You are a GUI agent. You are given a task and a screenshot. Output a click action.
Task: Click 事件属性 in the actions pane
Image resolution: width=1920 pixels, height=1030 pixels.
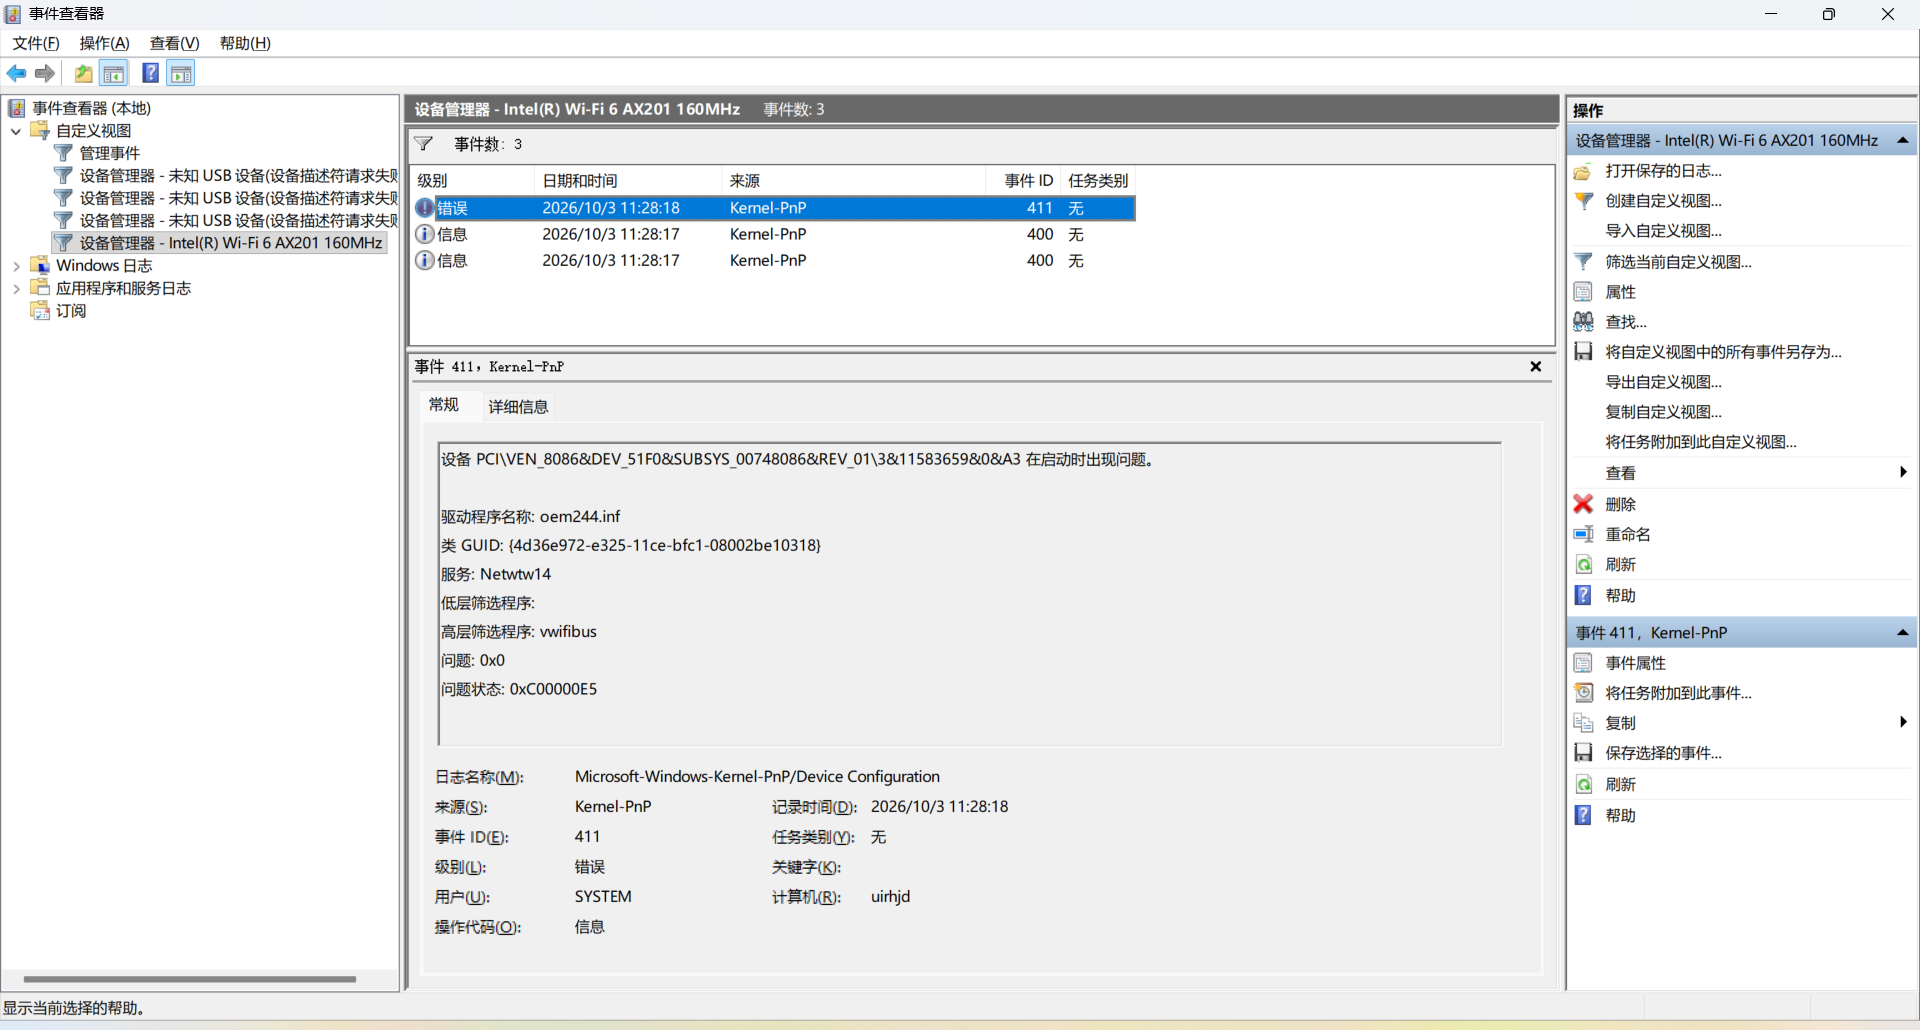click(1636, 663)
